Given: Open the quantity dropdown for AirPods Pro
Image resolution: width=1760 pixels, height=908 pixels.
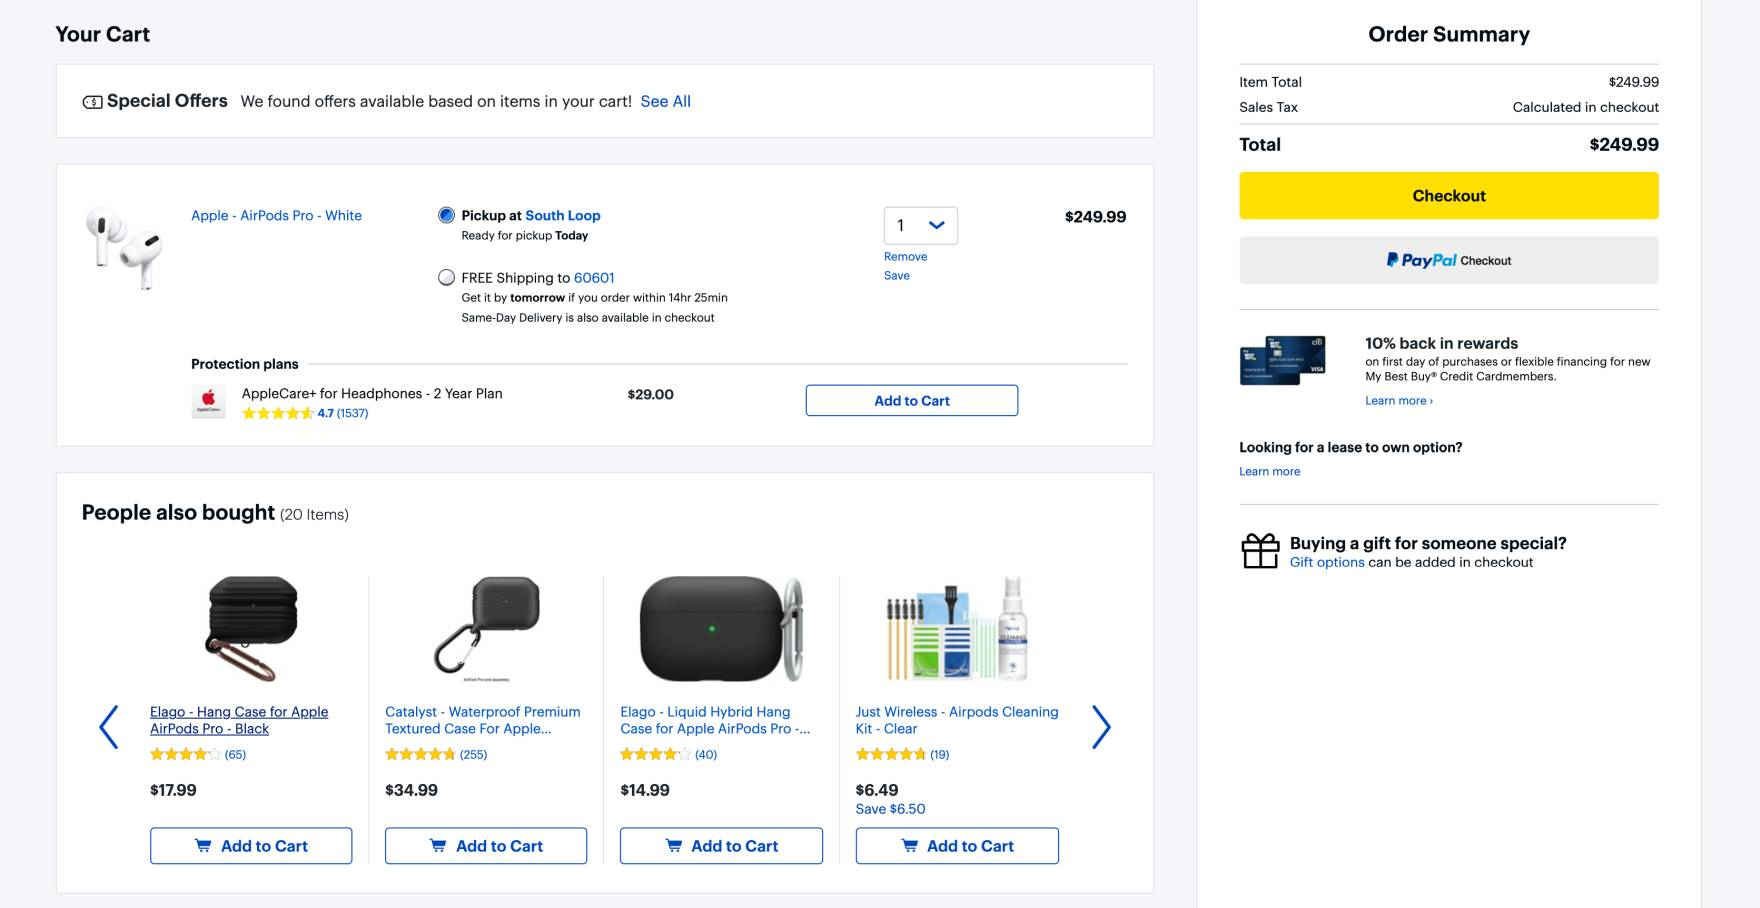Looking at the screenshot, I should pos(920,226).
